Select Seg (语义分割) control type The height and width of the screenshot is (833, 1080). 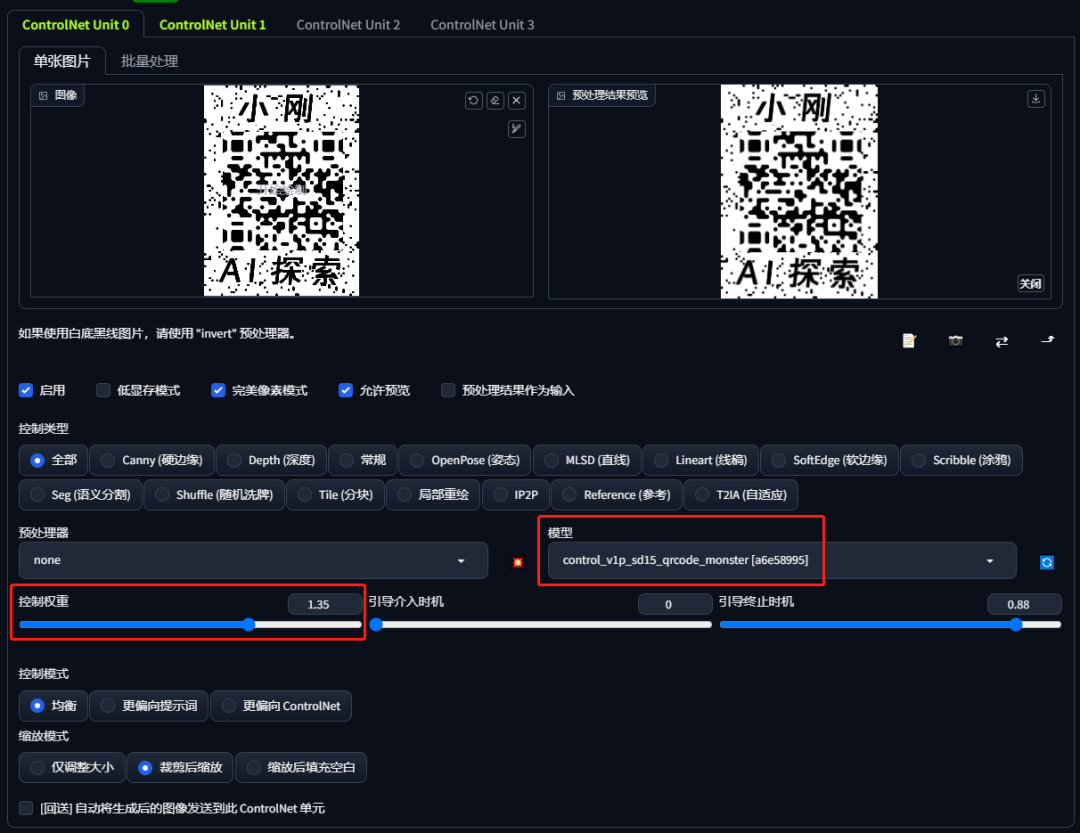coord(81,495)
